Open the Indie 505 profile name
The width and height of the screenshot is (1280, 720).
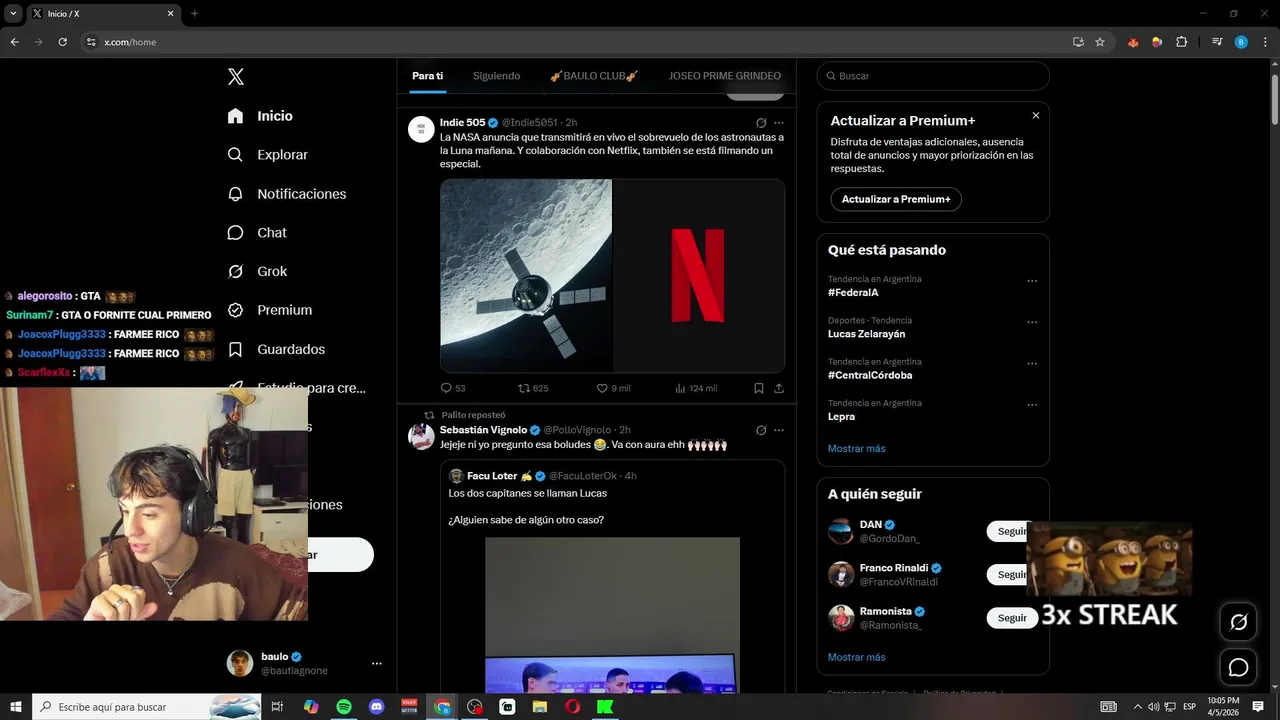[462, 122]
